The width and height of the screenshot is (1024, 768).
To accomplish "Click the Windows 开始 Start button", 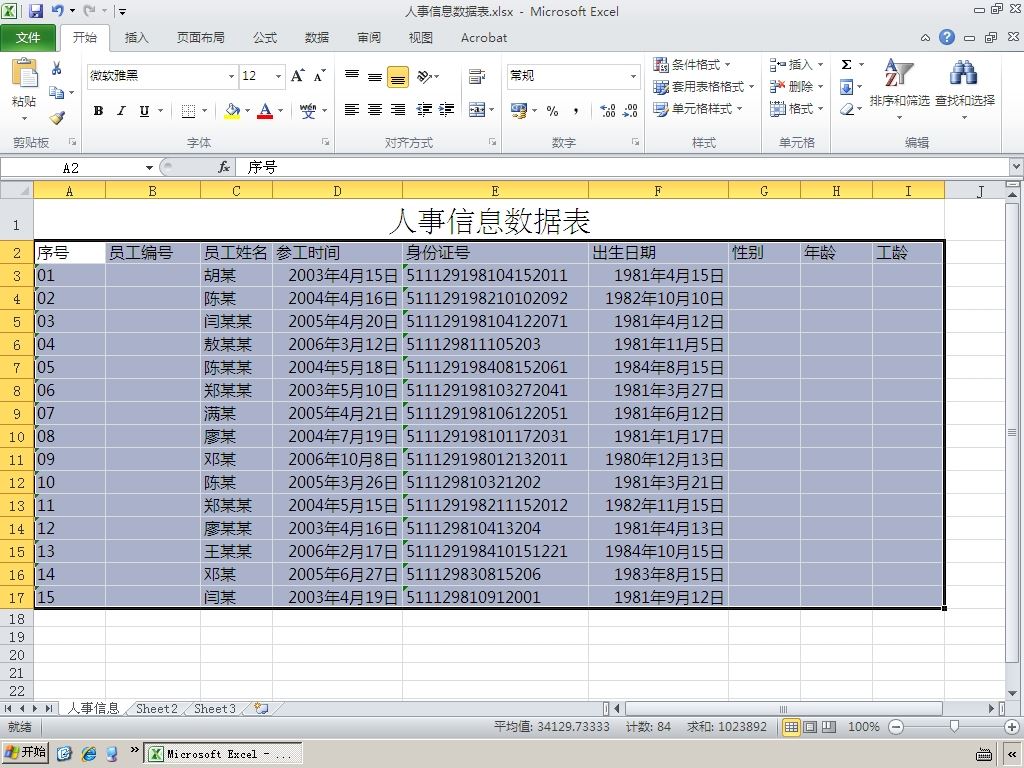I will 25,753.
